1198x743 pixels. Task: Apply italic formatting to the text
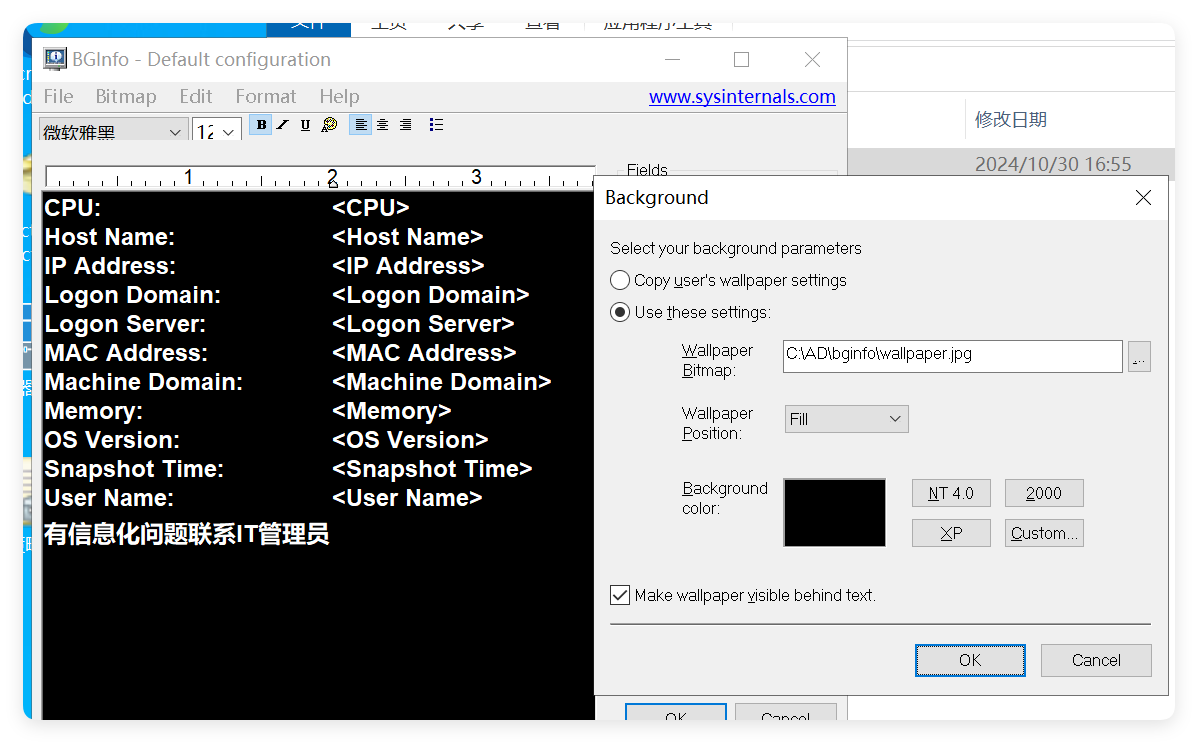click(283, 124)
